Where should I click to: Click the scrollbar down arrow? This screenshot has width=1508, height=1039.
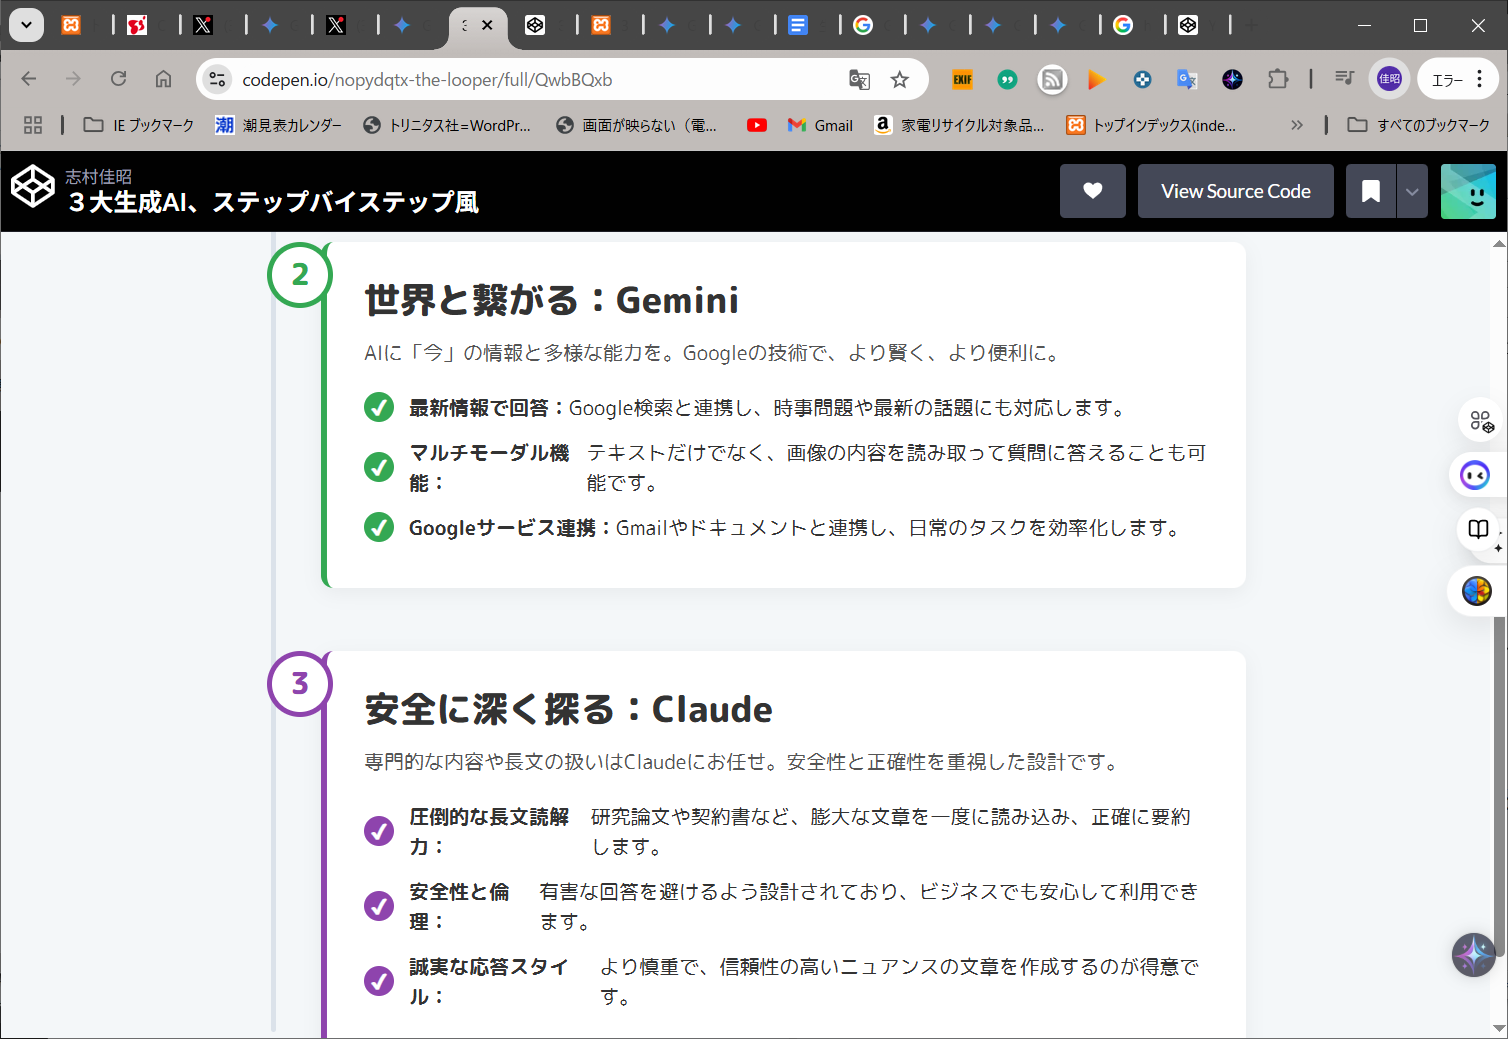pos(1499,1028)
